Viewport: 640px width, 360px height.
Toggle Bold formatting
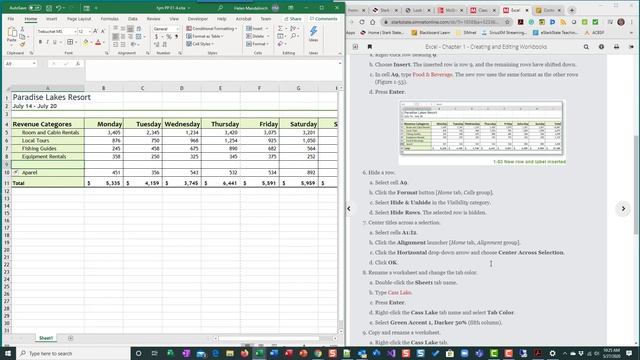(x=40, y=42)
